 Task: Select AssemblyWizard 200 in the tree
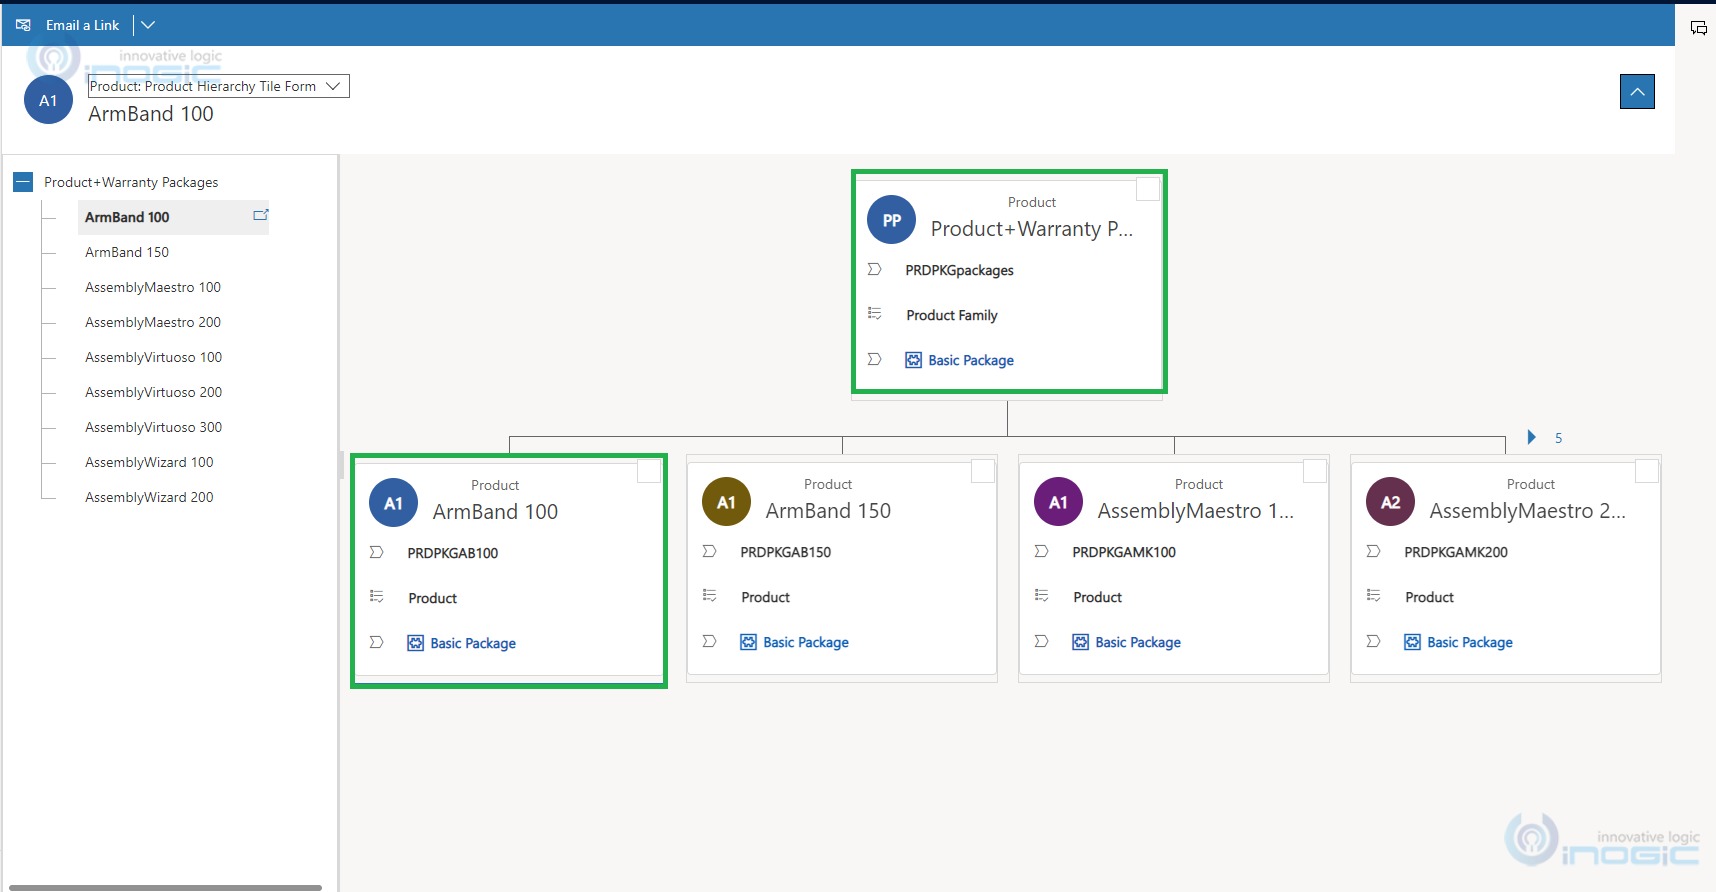pos(149,497)
